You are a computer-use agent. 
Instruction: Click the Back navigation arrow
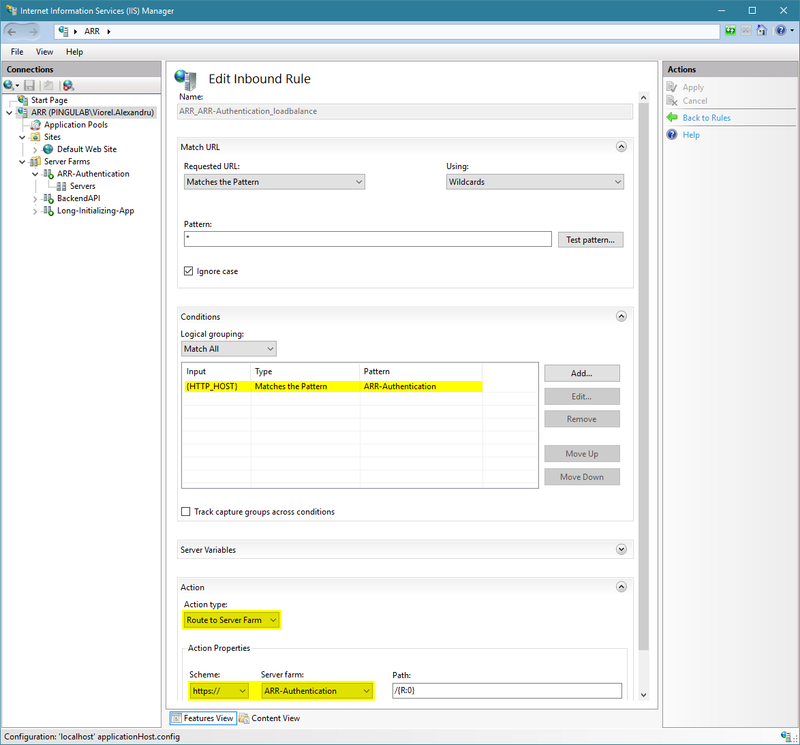[x=12, y=32]
